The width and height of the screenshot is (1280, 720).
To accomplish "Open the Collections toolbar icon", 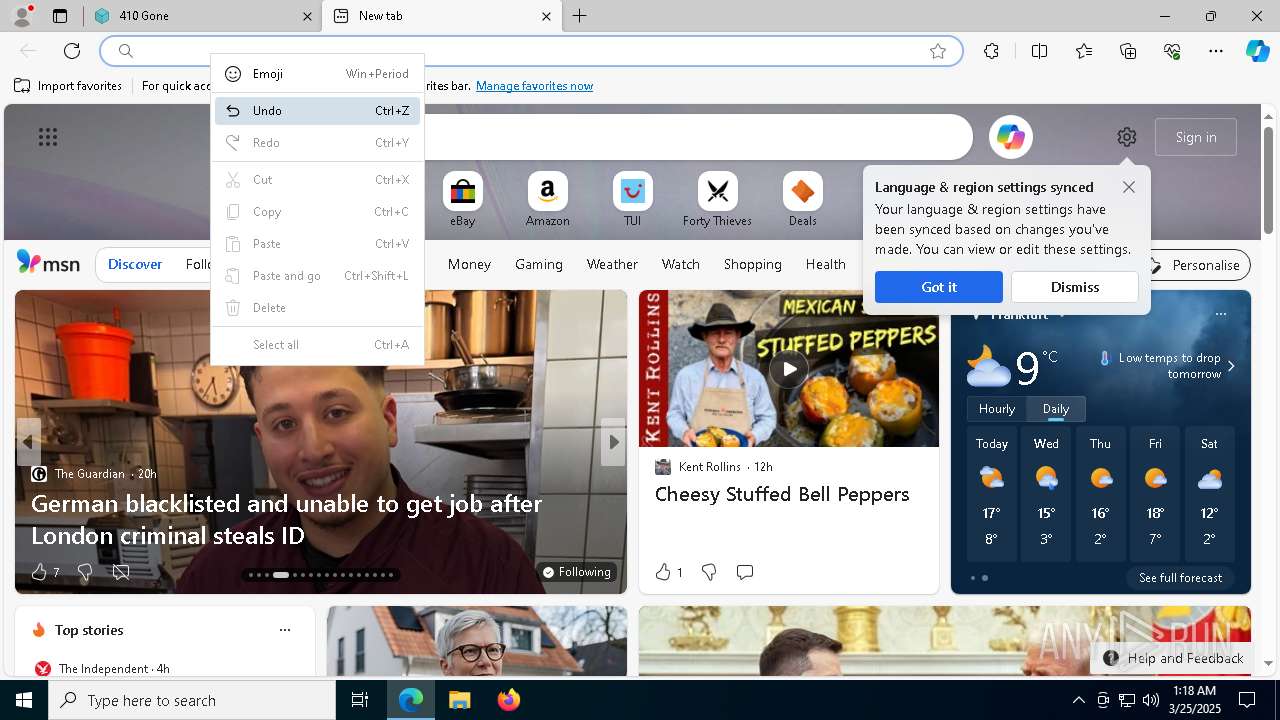I will coord(1128,51).
